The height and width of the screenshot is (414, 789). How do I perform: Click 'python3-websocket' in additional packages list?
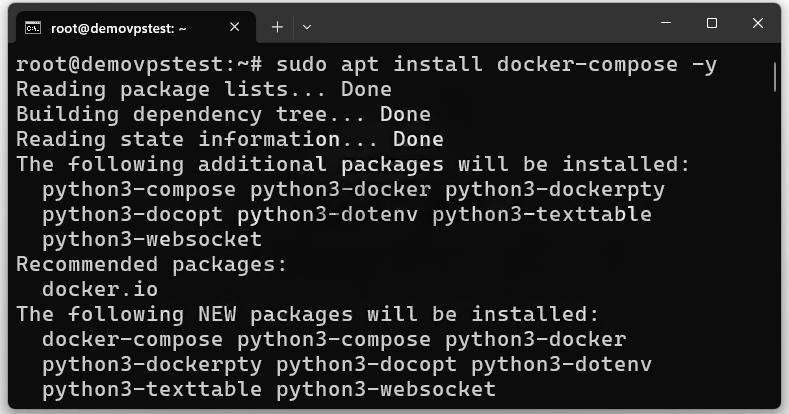pyautogui.click(x=152, y=240)
